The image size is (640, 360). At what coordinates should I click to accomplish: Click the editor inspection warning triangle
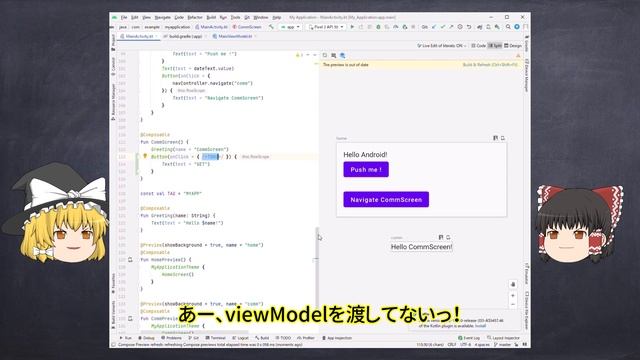pyautogui.click(x=298, y=55)
